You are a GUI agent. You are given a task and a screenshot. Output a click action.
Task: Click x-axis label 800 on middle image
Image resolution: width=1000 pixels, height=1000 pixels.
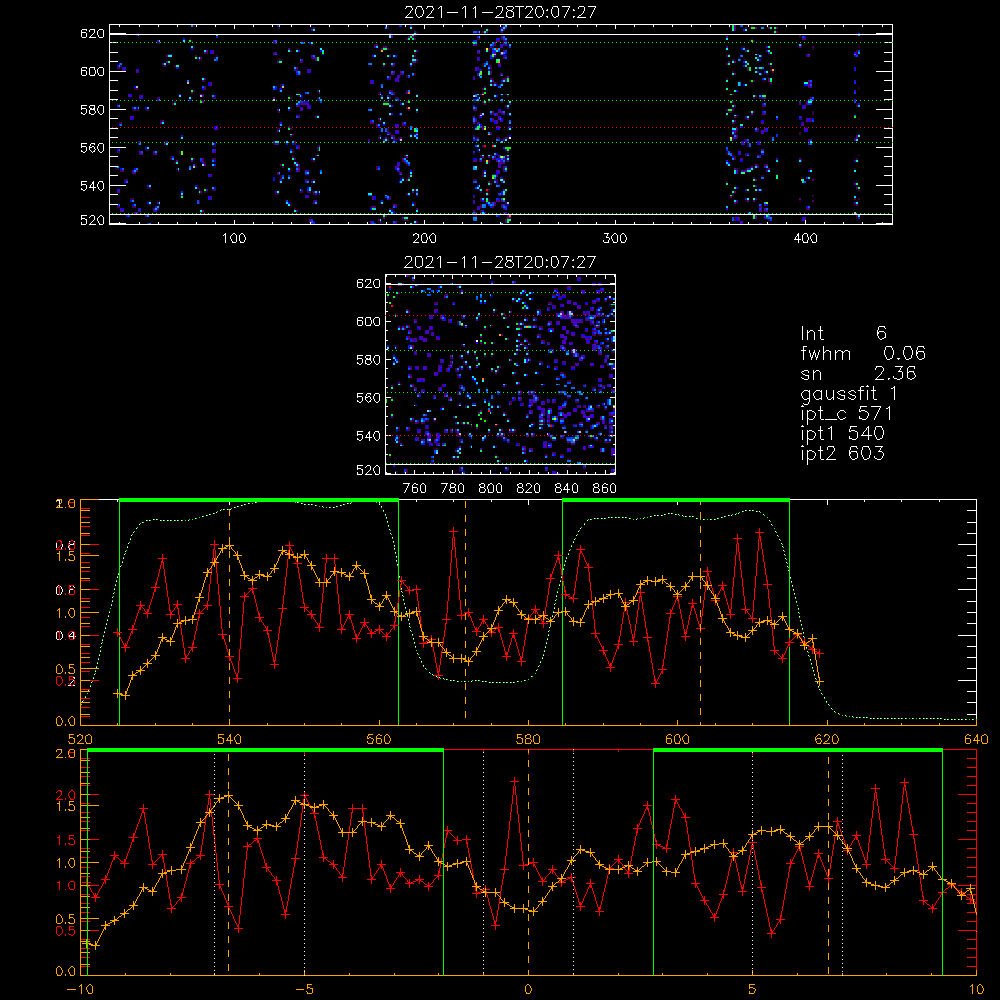[490, 489]
